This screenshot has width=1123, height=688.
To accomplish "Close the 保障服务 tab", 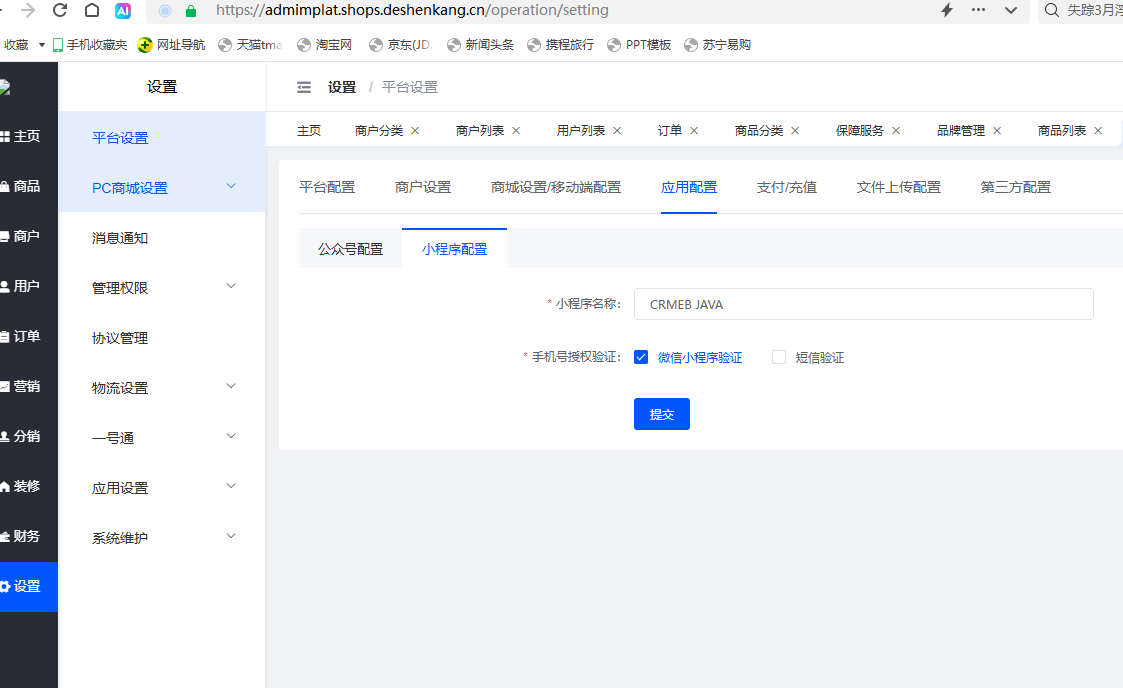I will click(x=895, y=130).
